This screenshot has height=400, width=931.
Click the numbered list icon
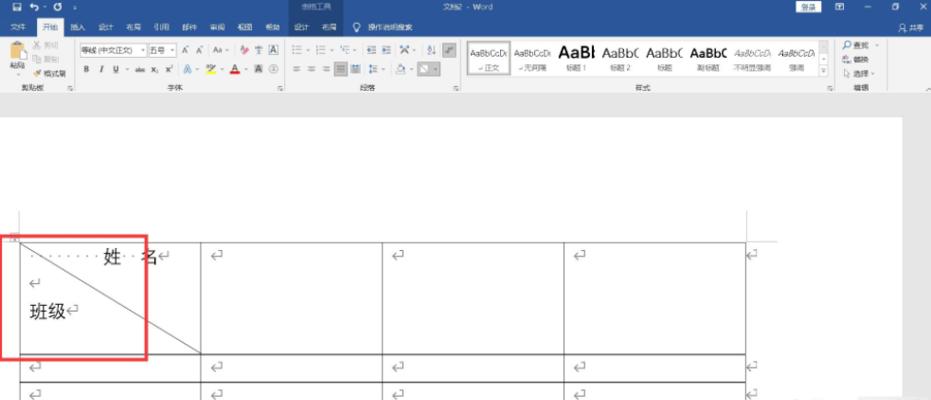[x=321, y=50]
